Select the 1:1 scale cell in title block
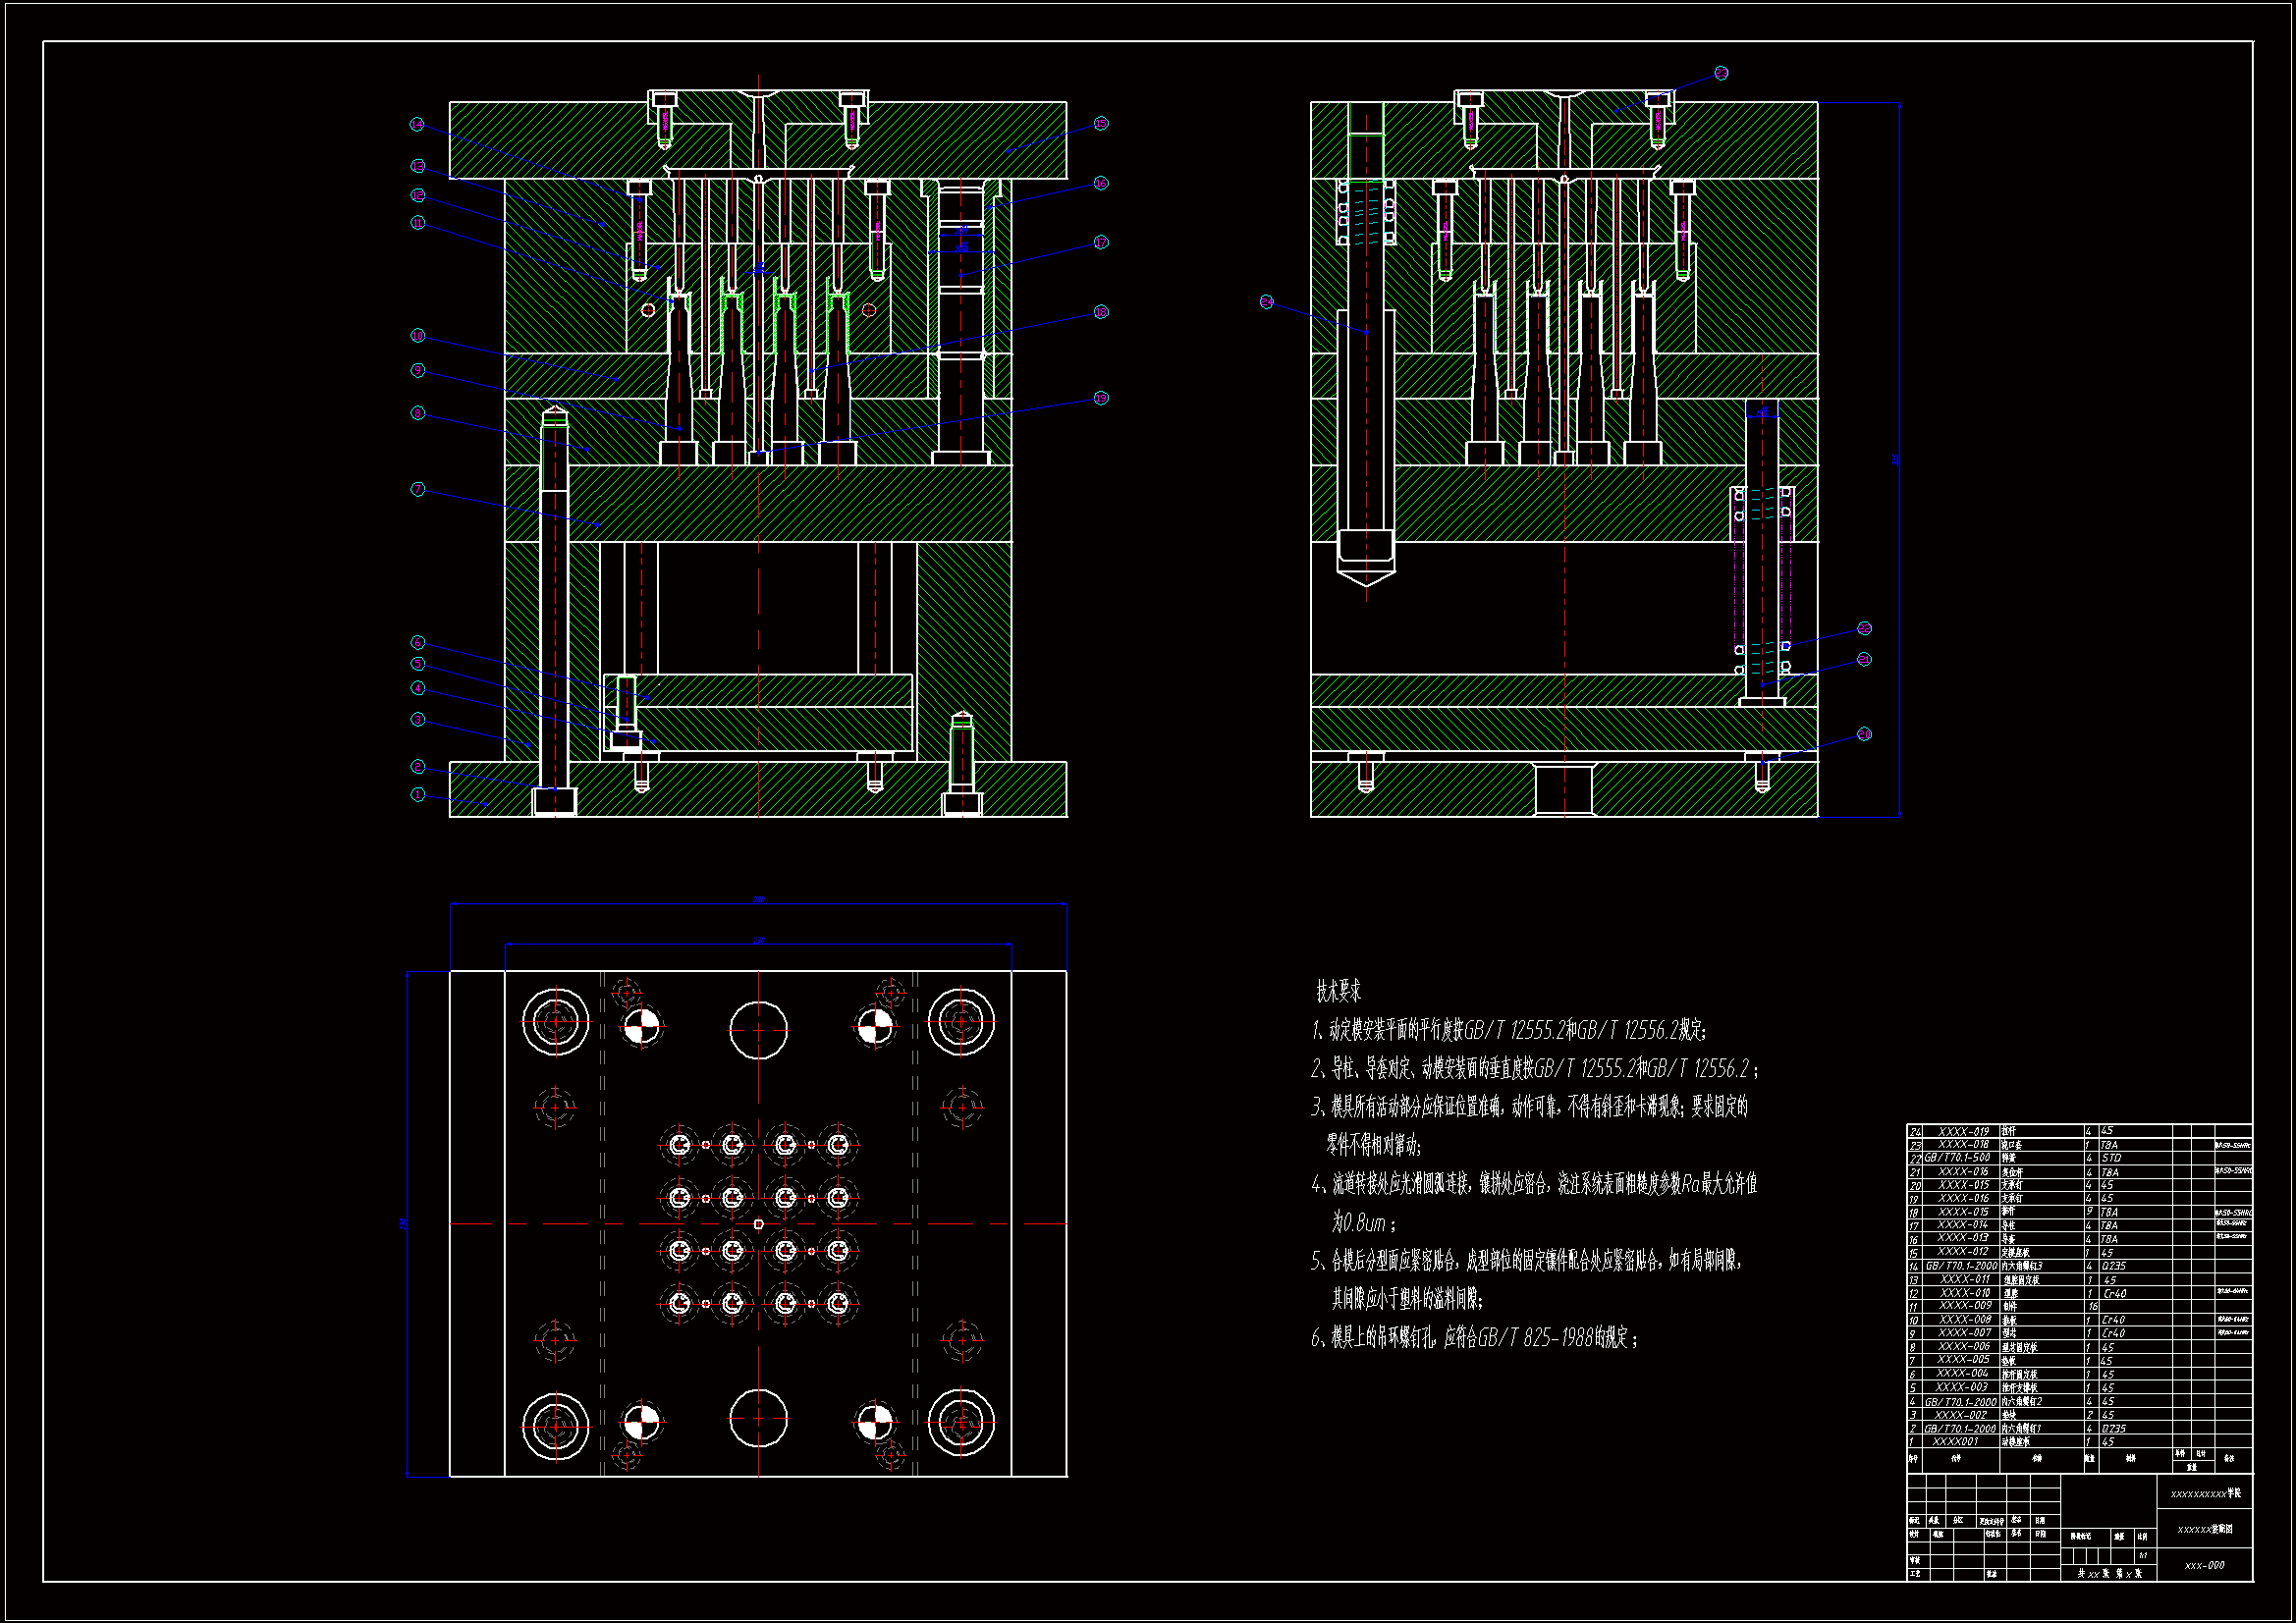Screen dimensions: 2296x1623 pyautogui.click(x=2143, y=1556)
